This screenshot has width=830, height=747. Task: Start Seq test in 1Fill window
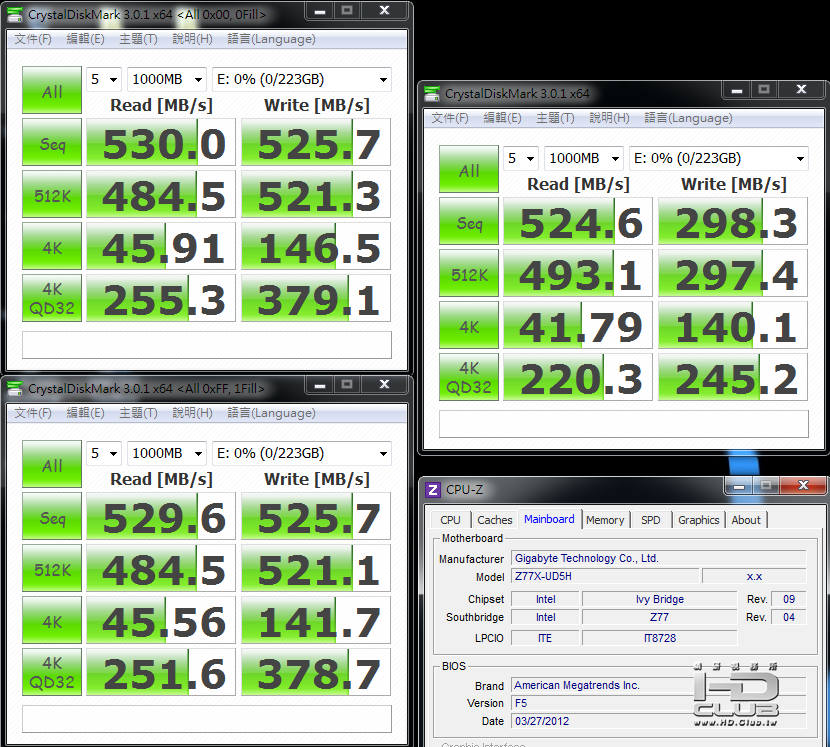pos(52,516)
